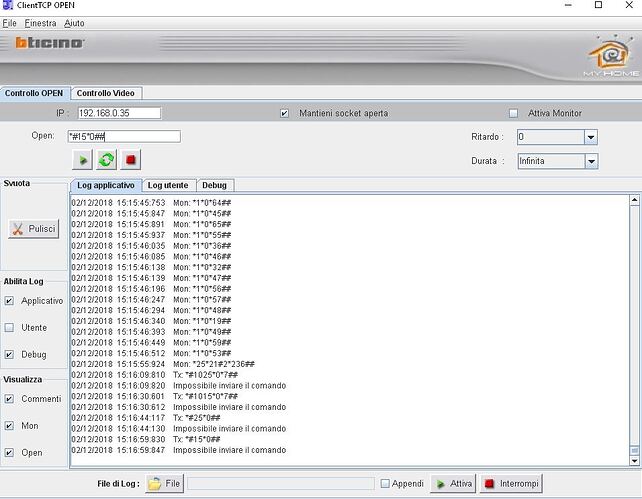Stop sending with the red square icon
This screenshot has height=499, width=642.
coord(131,160)
